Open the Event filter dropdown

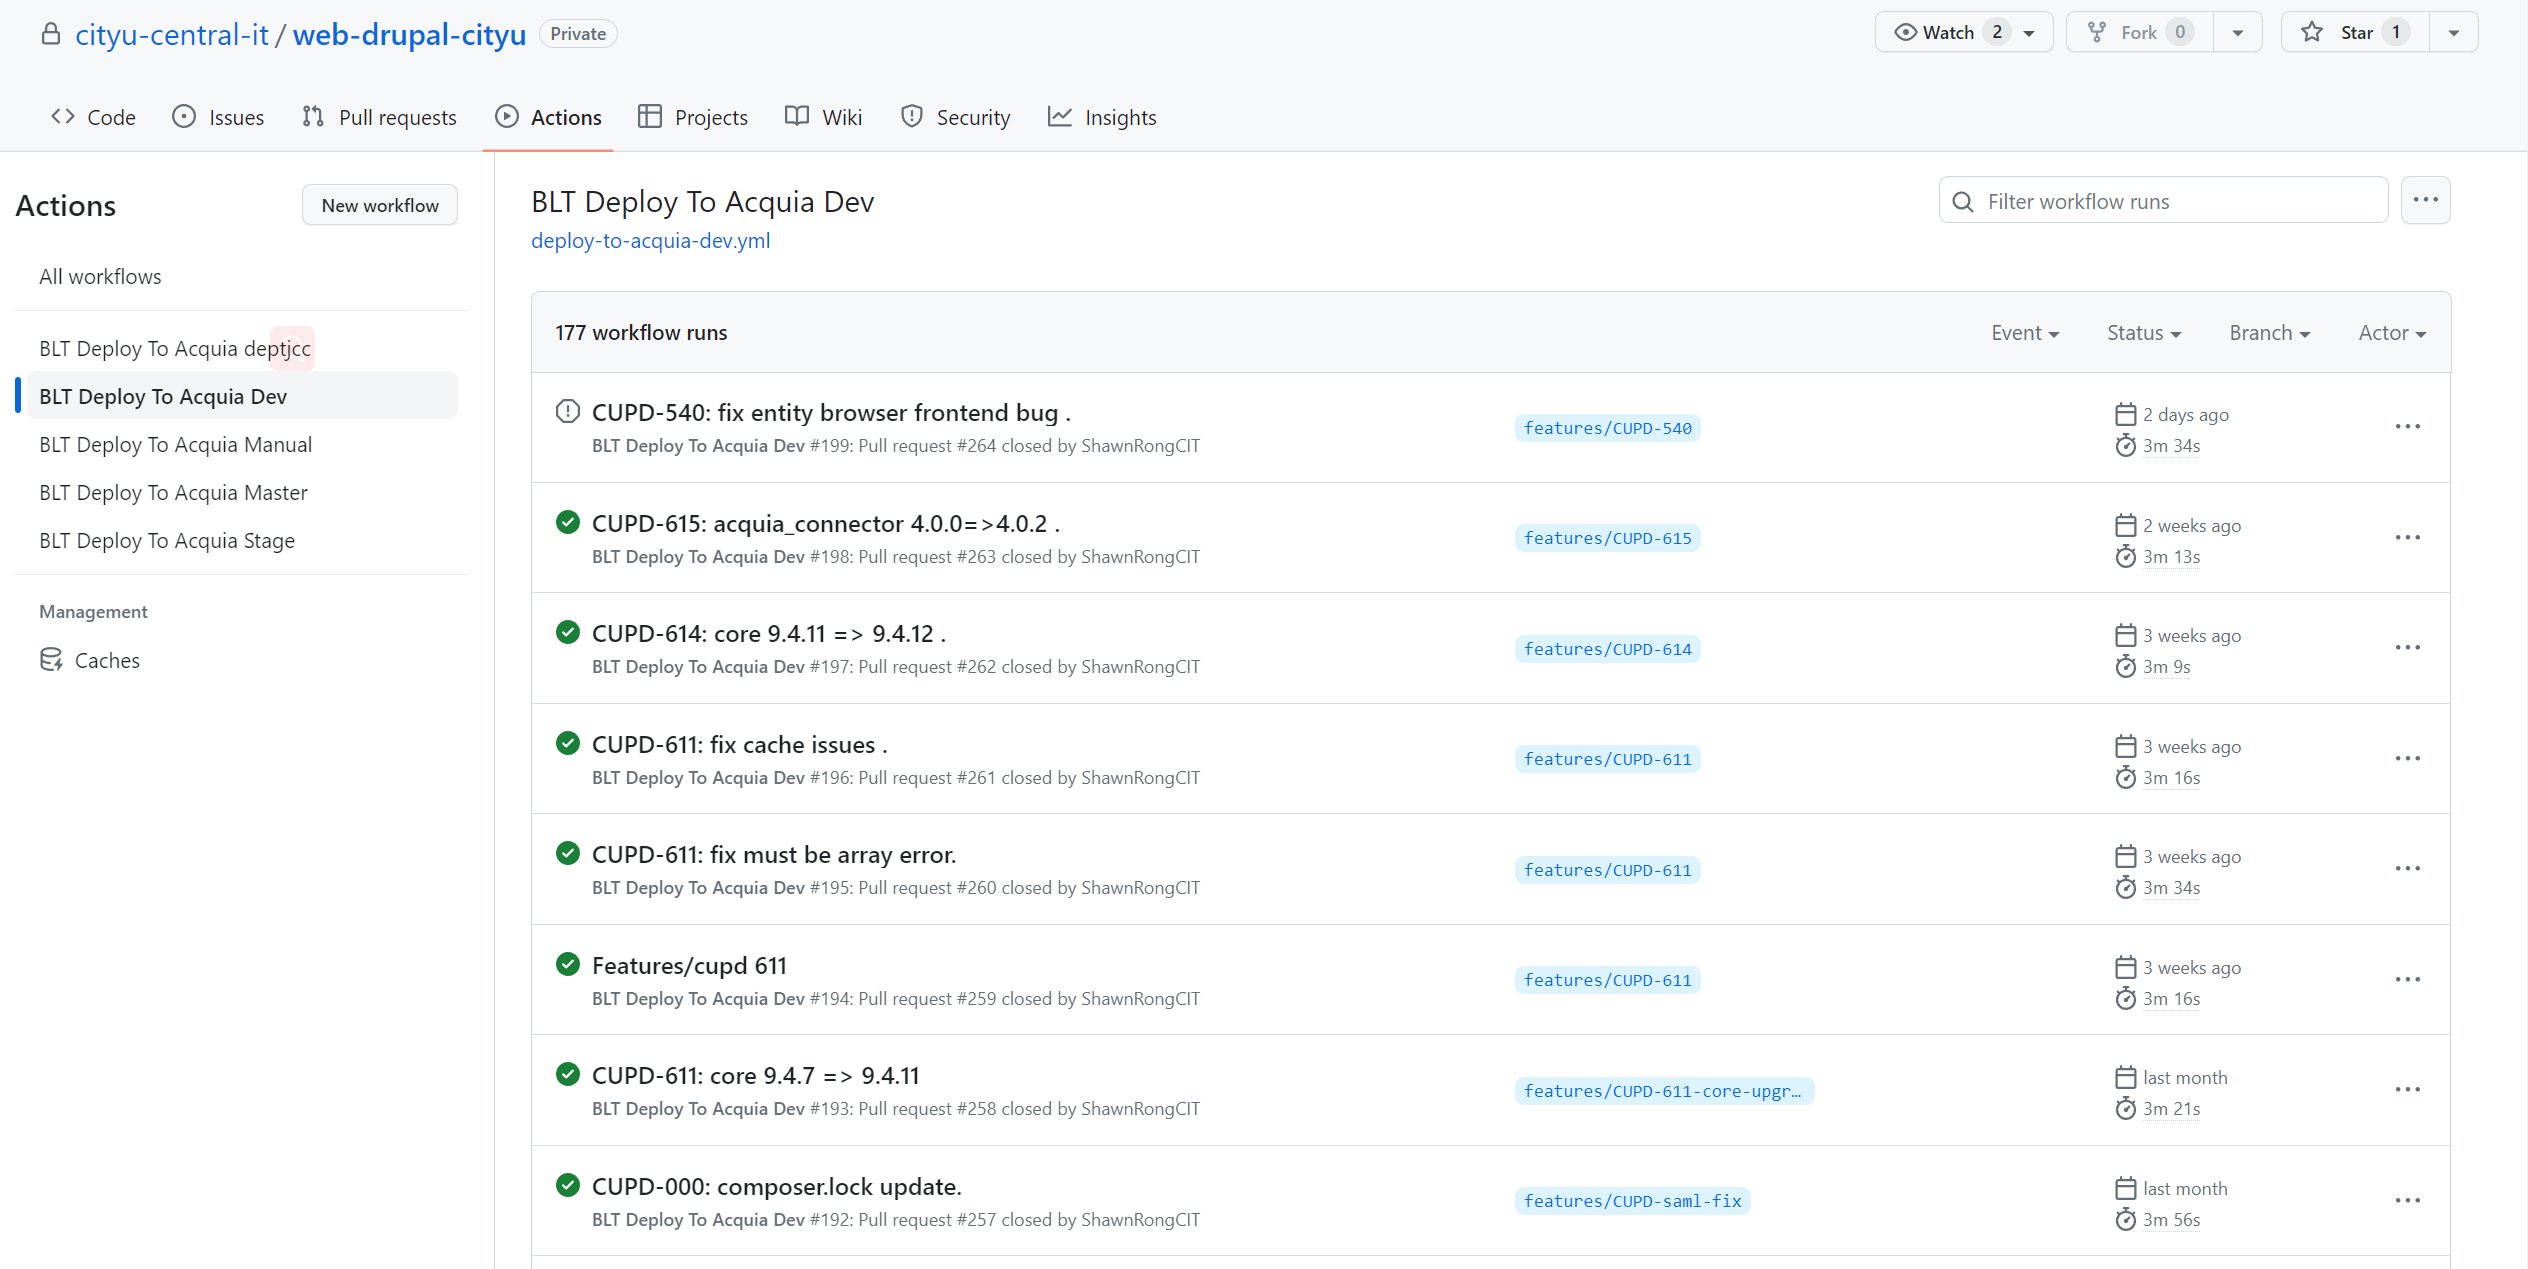(2025, 332)
